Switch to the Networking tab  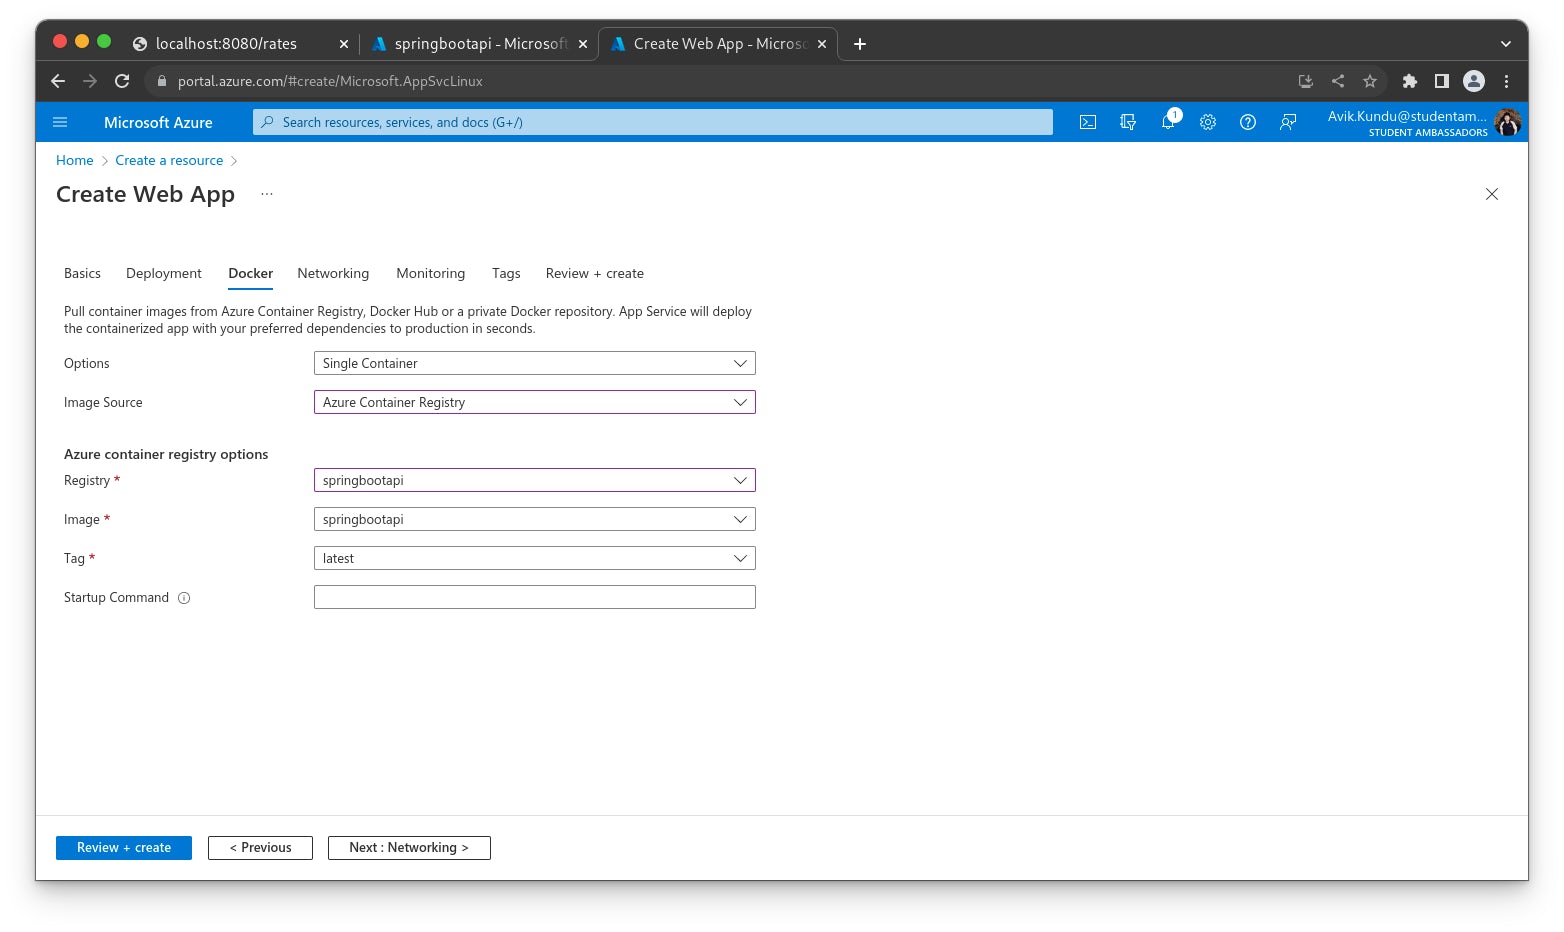coord(333,273)
